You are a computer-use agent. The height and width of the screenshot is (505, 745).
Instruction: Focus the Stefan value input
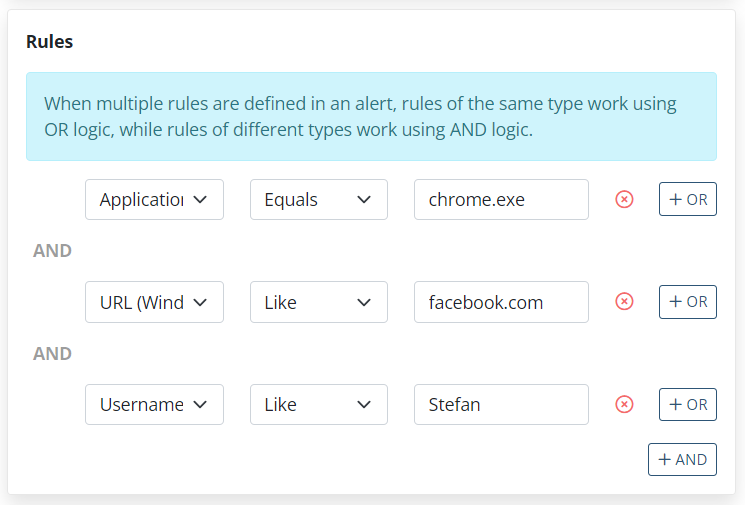[x=501, y=404]
